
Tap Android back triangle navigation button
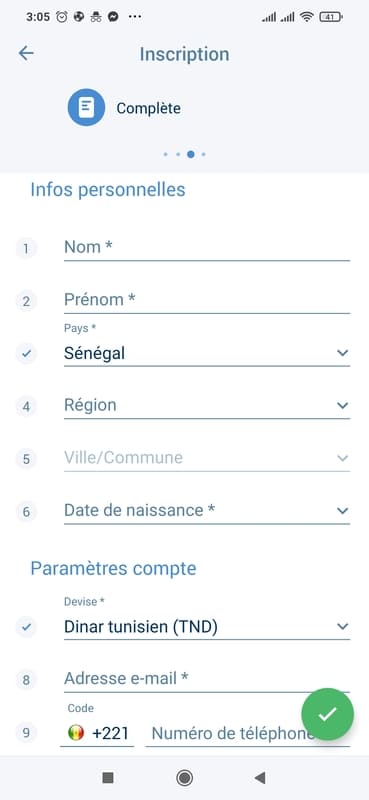[x=260, y=778]
